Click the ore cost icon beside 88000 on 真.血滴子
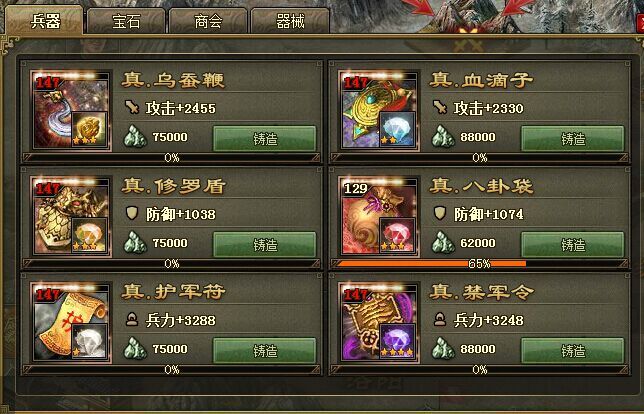This screenshot has height=414, width=644. click(x=443, y=137)
